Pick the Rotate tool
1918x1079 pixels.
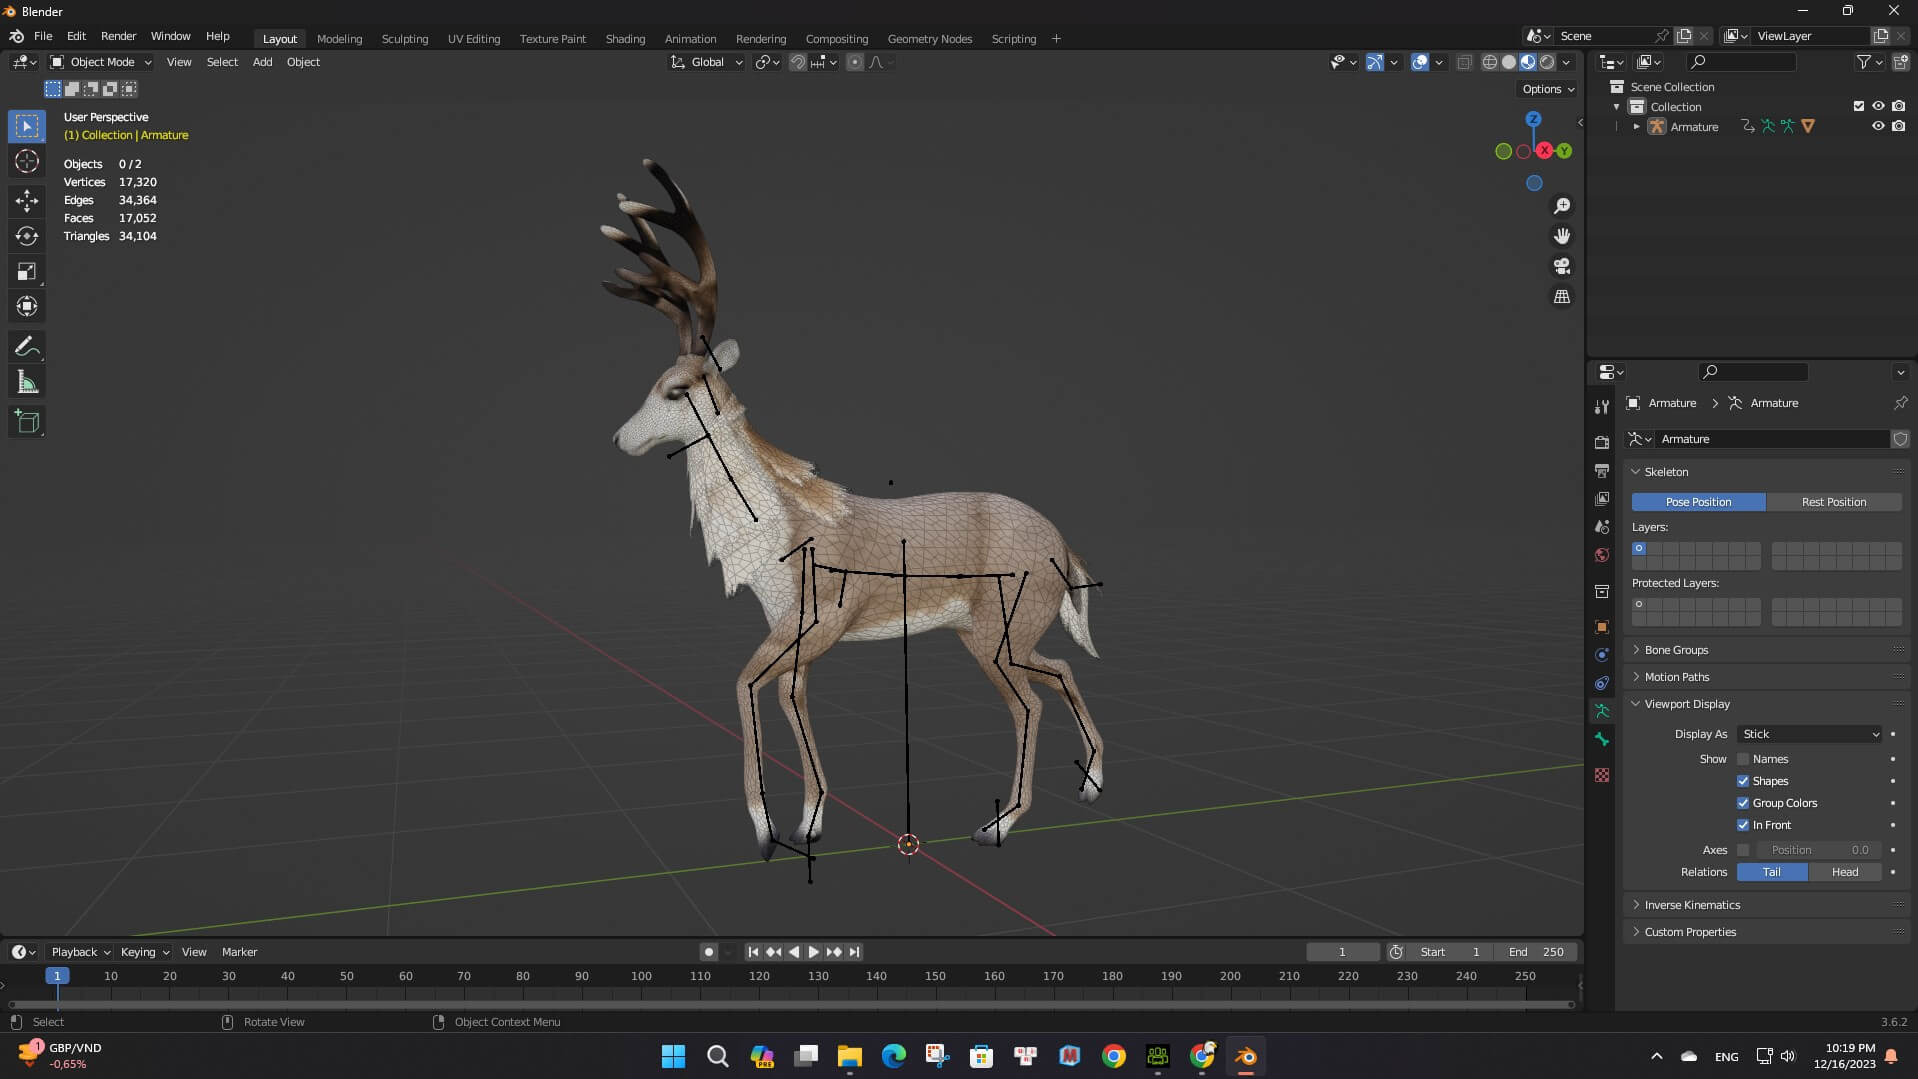pyautogui.click(x=27, y=236)
